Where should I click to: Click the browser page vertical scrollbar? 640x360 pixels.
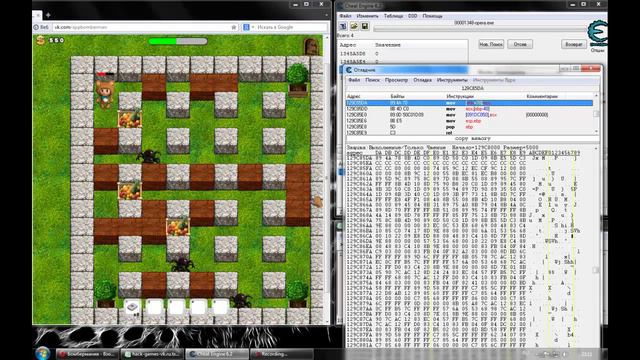tap(326, 180)
